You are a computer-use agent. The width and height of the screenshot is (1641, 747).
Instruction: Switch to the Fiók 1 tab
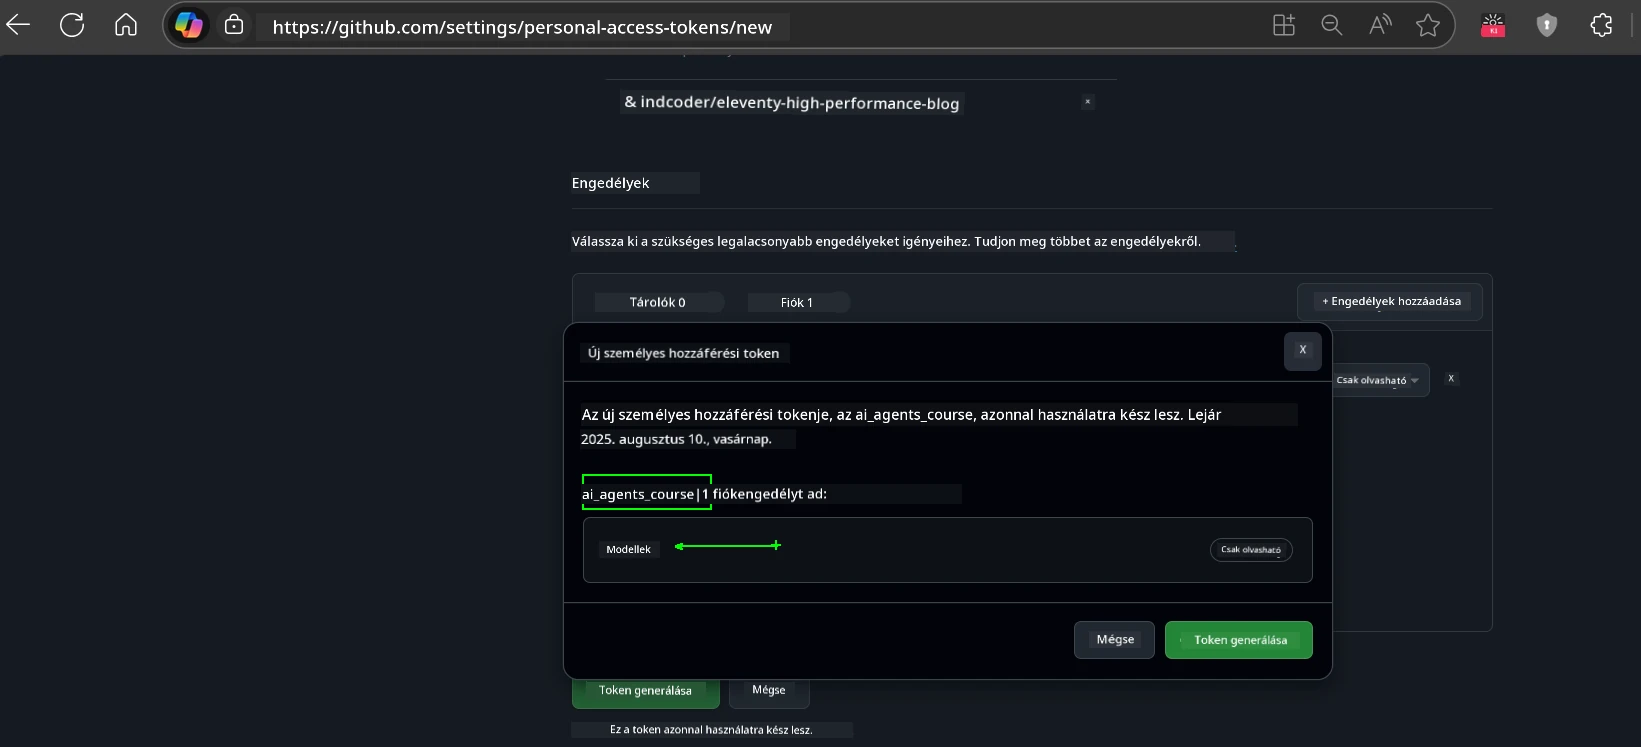[797, 302]
